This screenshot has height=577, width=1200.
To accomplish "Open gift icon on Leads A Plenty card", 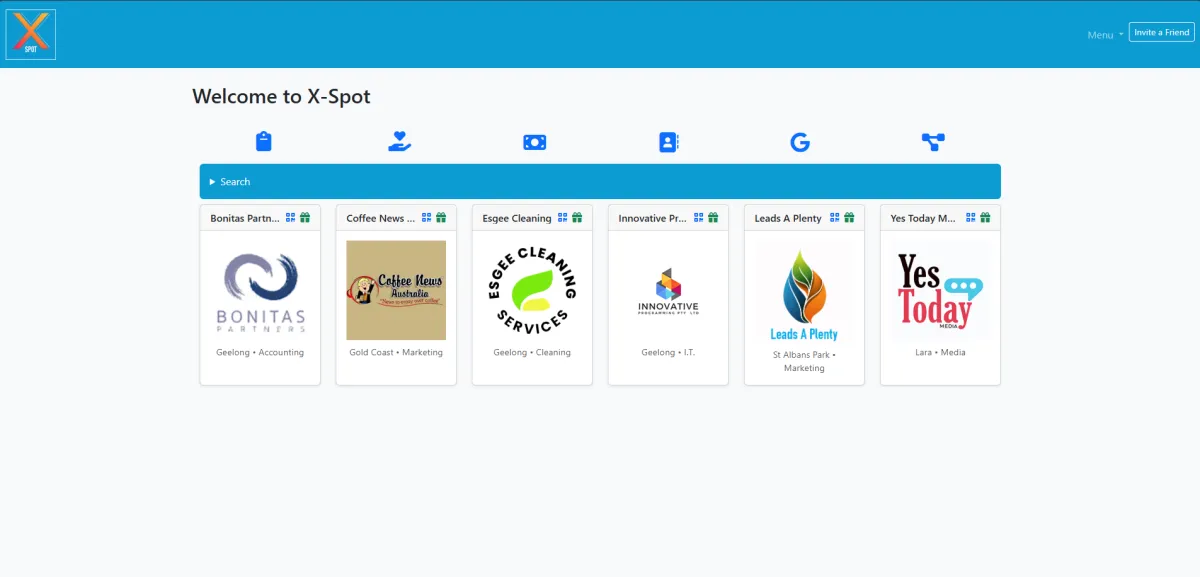I will click(849, 218).
